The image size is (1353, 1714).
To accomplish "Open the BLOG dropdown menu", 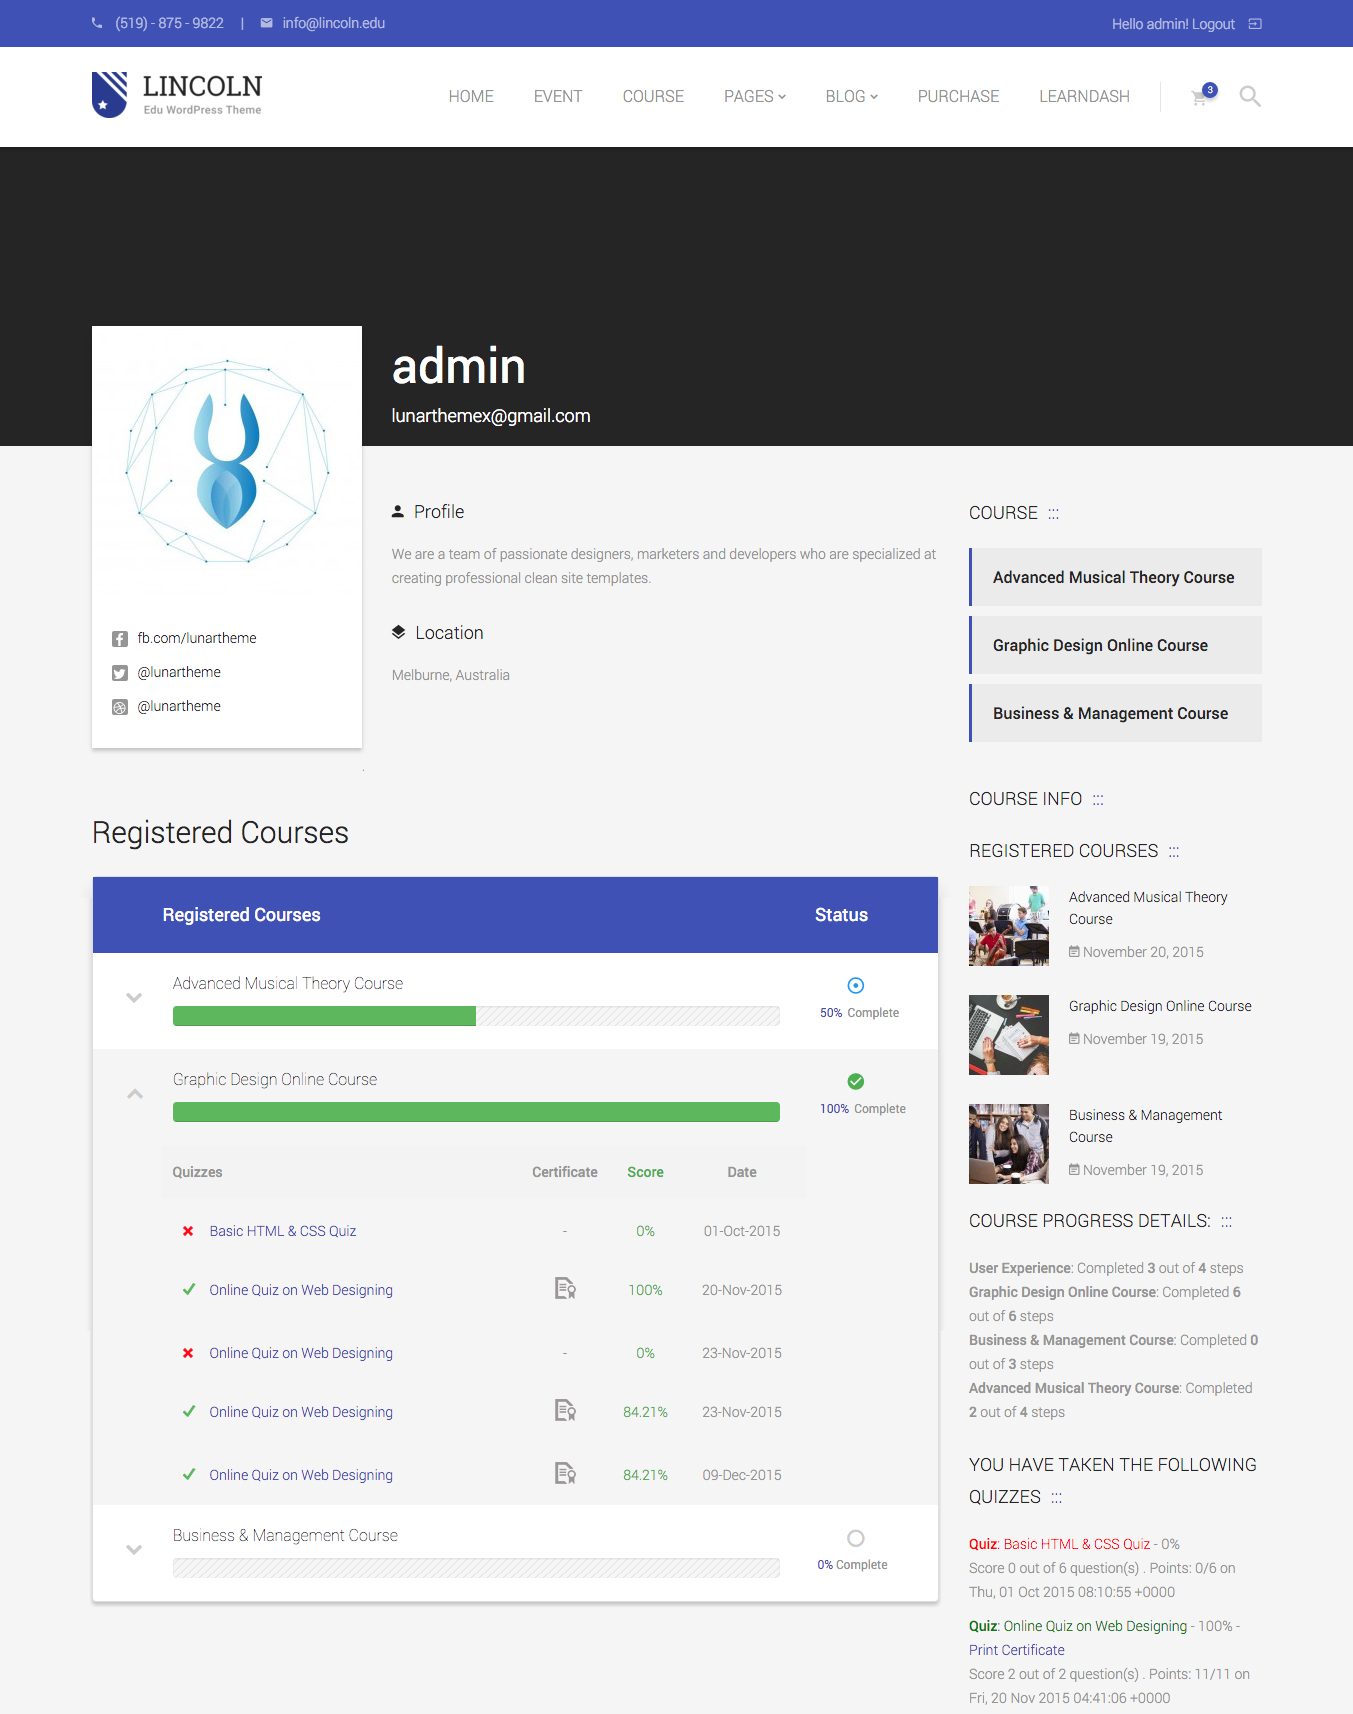I will pos(852,96).
